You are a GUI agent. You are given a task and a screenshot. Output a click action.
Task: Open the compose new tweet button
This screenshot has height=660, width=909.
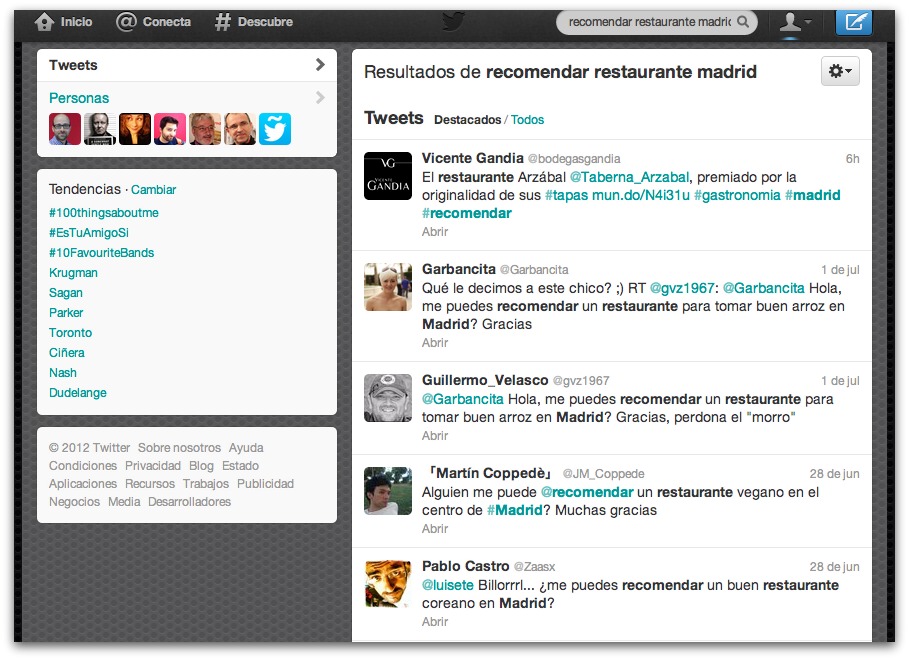tap(853, 22)
